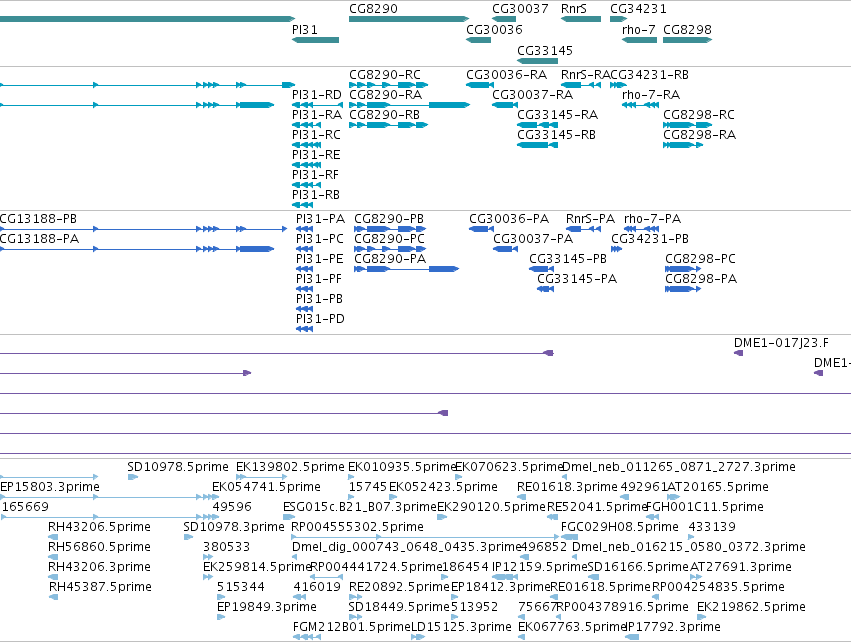The width and height of the screenshot is (851, 642).
Task: Select the CG30036-RA transcript label
Action: coord(506,75)
